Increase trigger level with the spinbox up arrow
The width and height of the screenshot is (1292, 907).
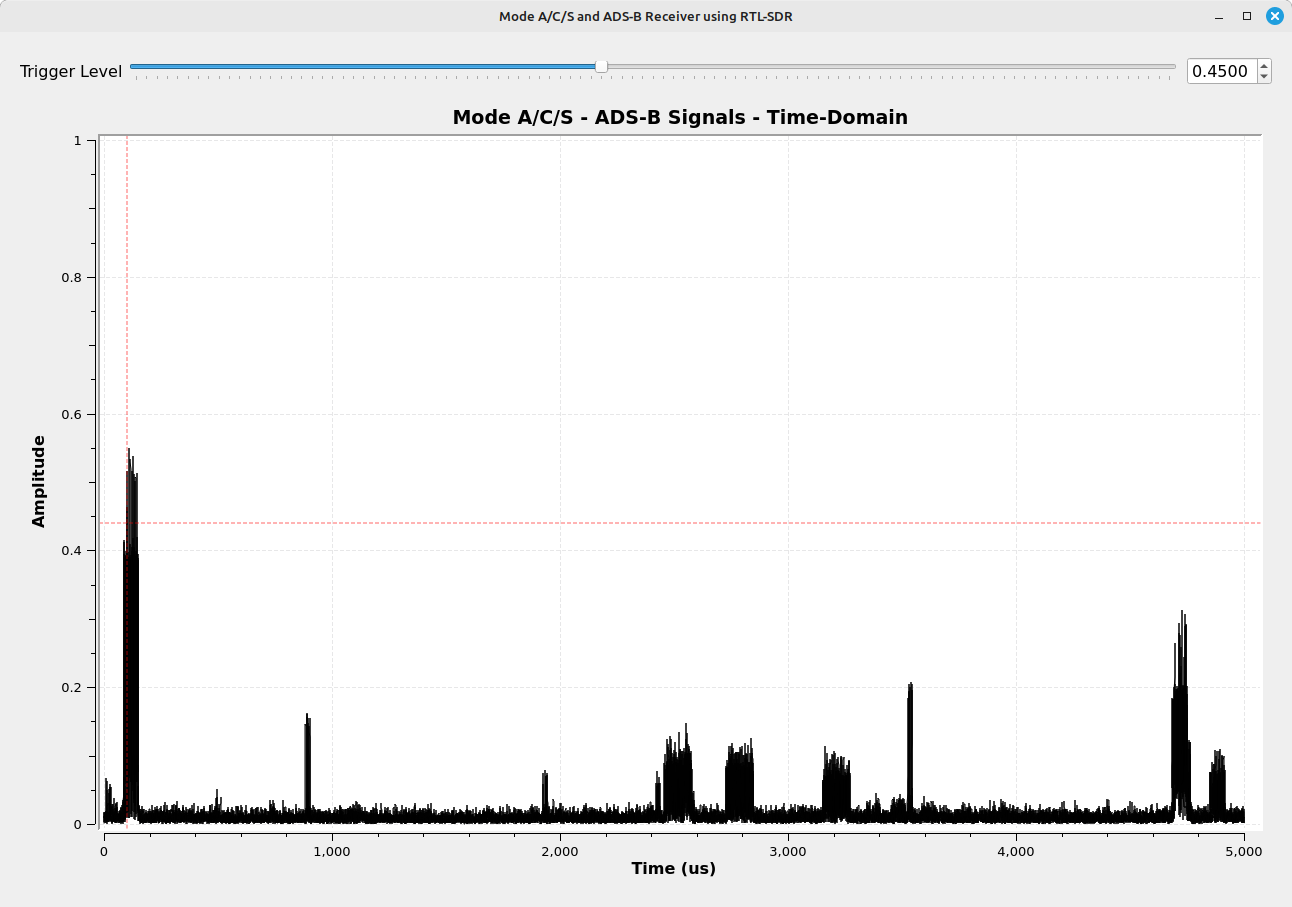(x=1264, y=66)
